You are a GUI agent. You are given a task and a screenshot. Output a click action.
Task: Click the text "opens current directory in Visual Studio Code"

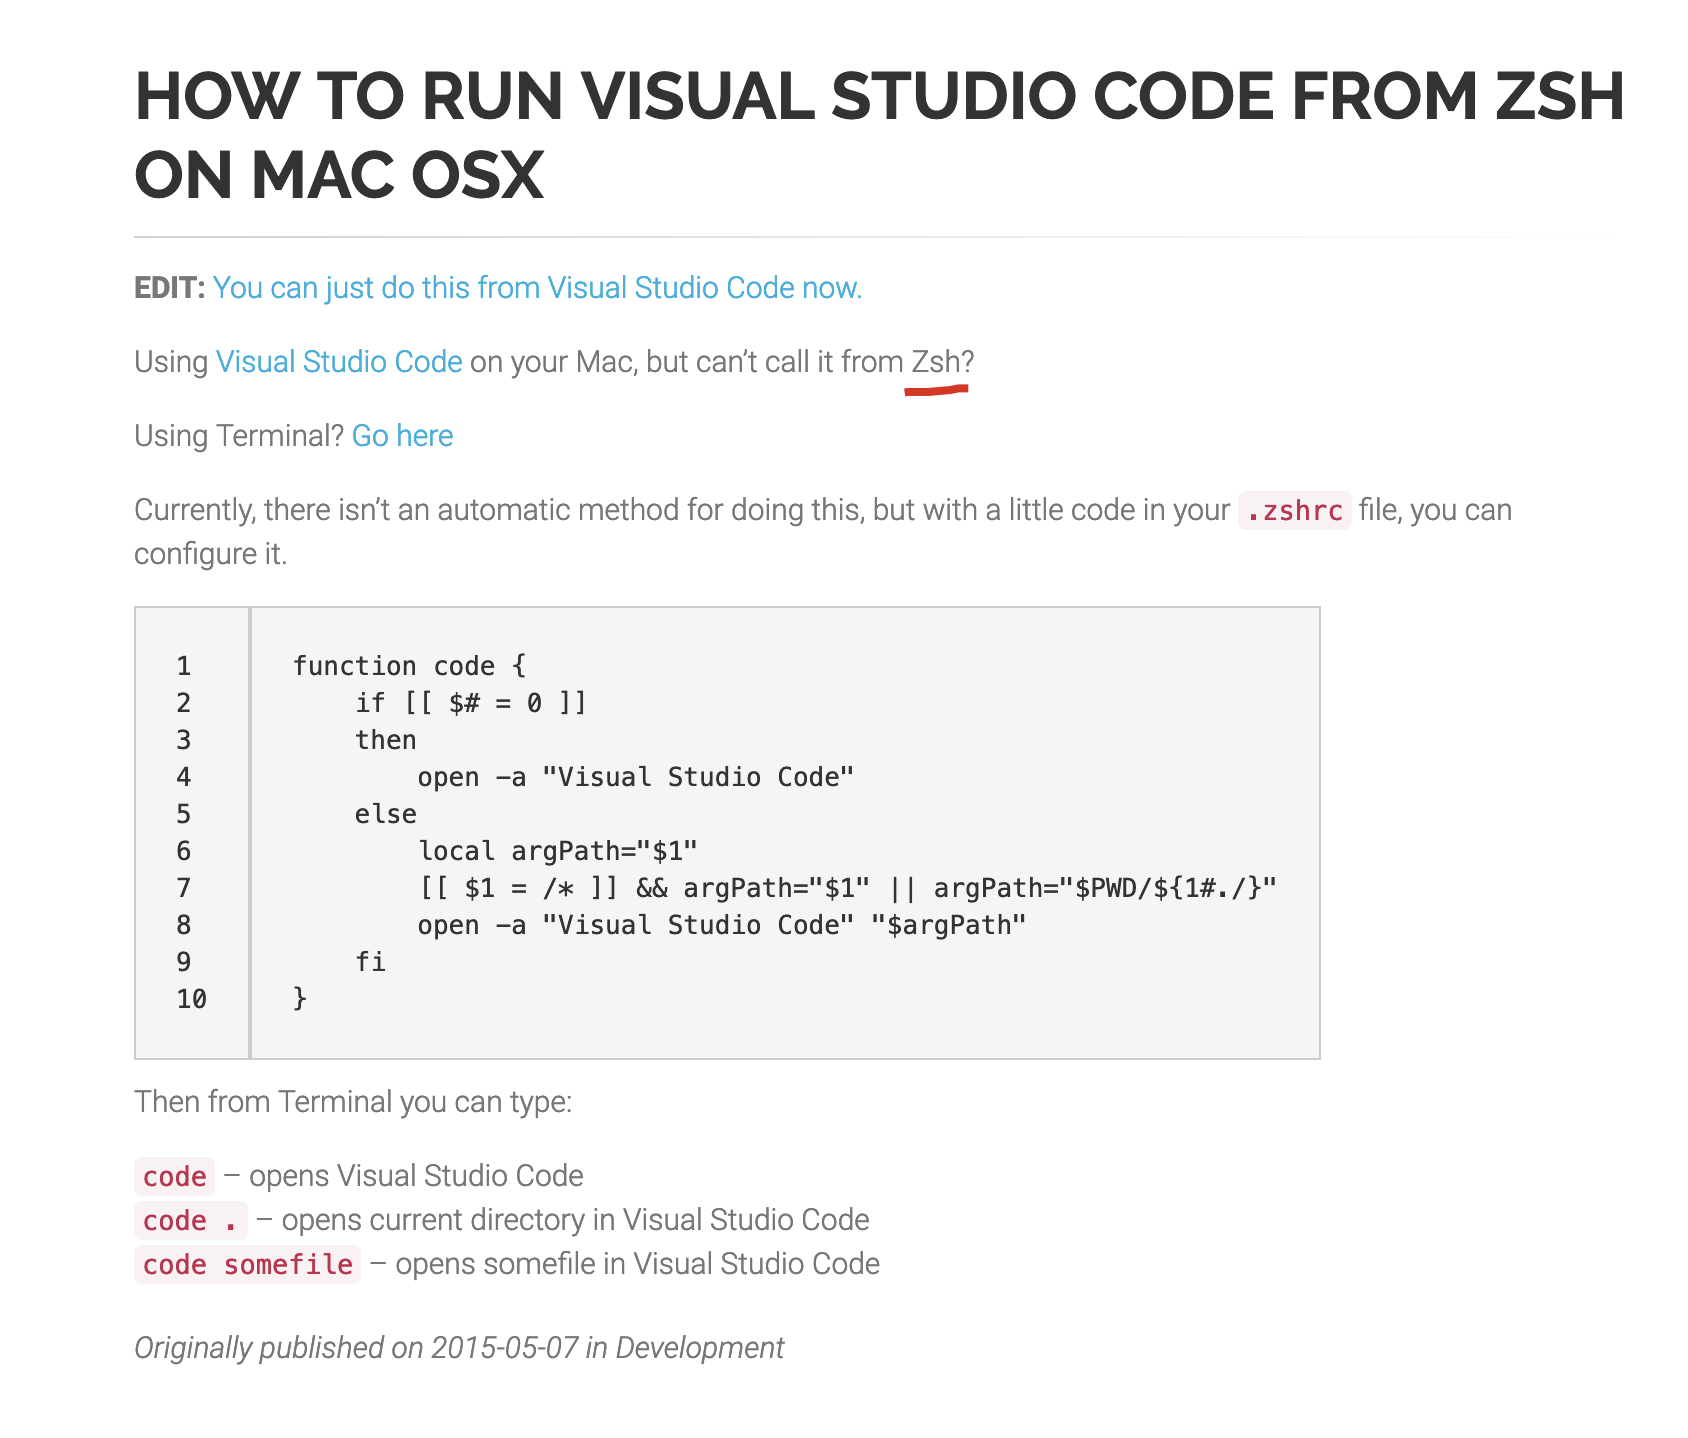(x=575, y=1220)
